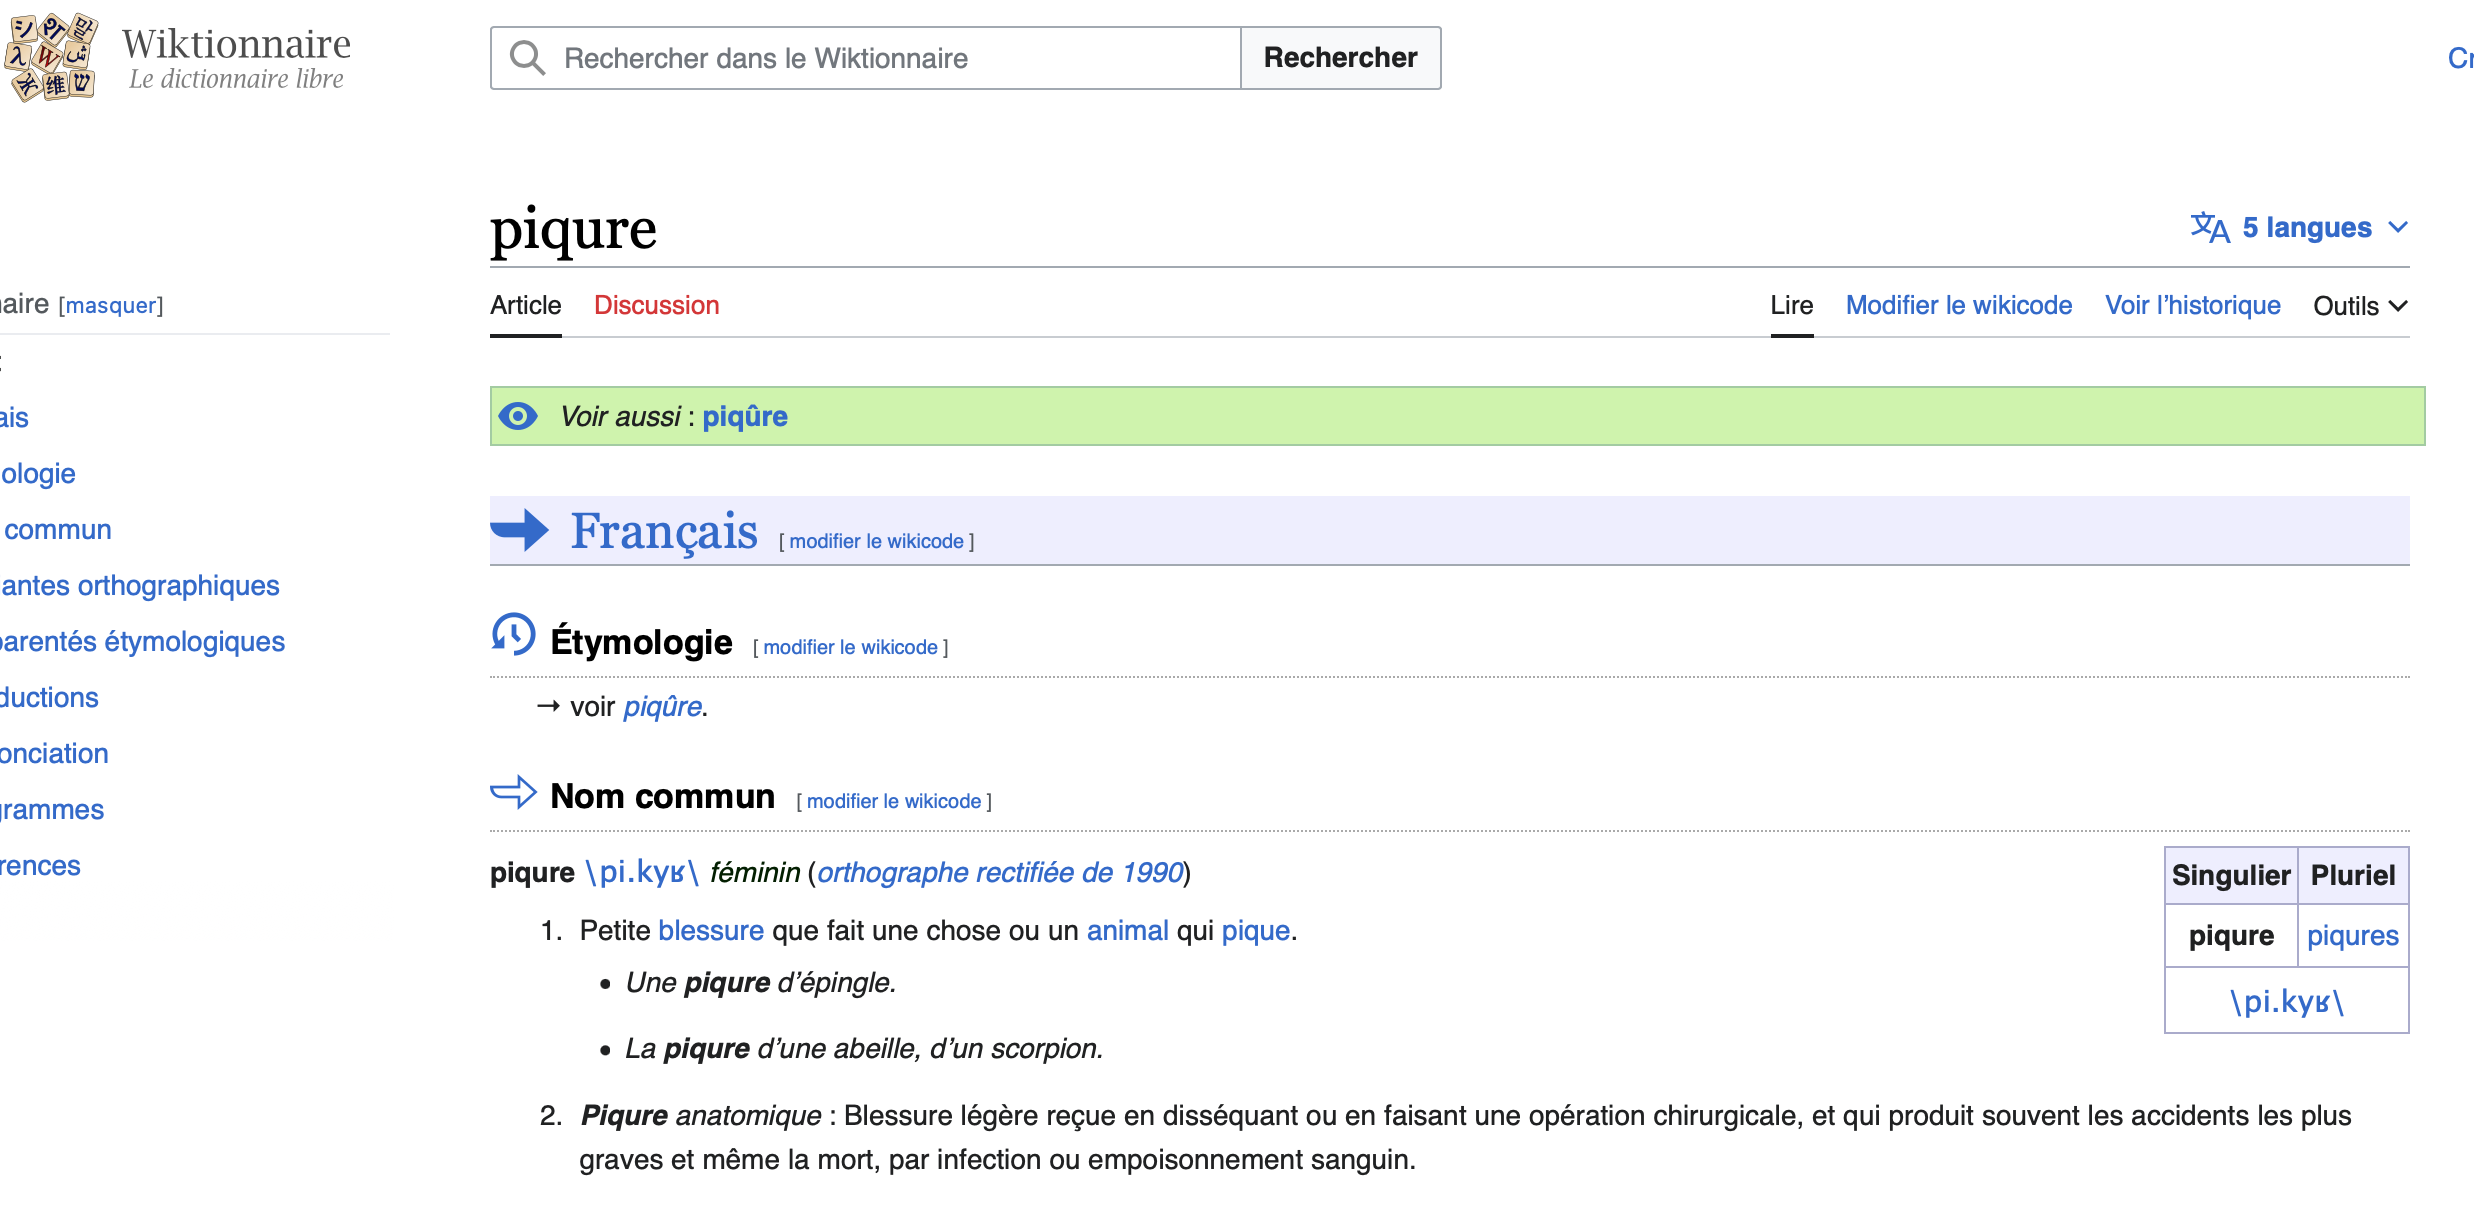Open the Outils dropdown menu

pyautogui.click(x=2359, y=306)
